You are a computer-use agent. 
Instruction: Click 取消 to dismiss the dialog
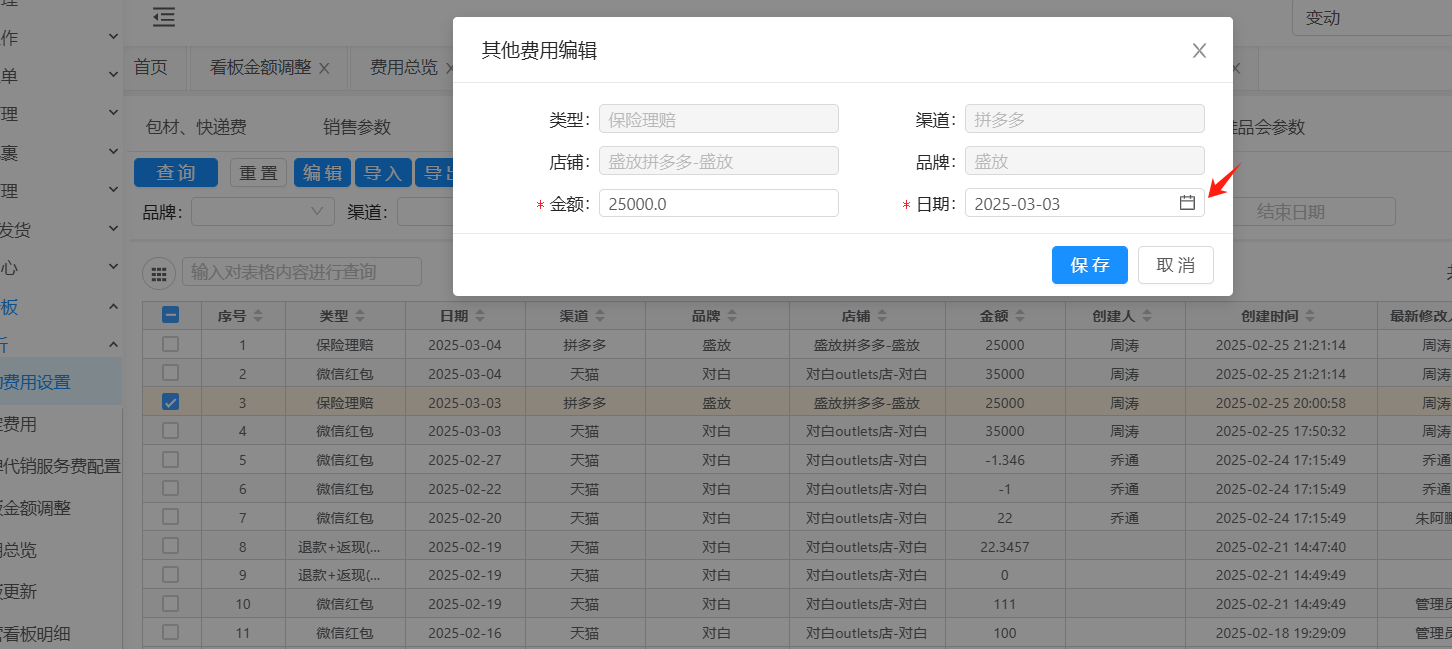1175,265
